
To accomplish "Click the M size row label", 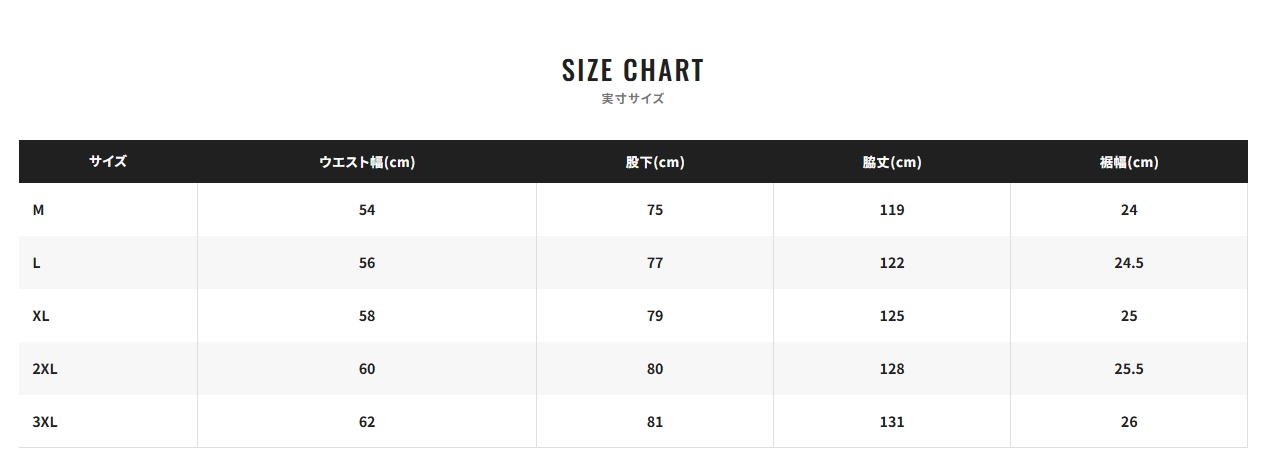I will point(38,210).
